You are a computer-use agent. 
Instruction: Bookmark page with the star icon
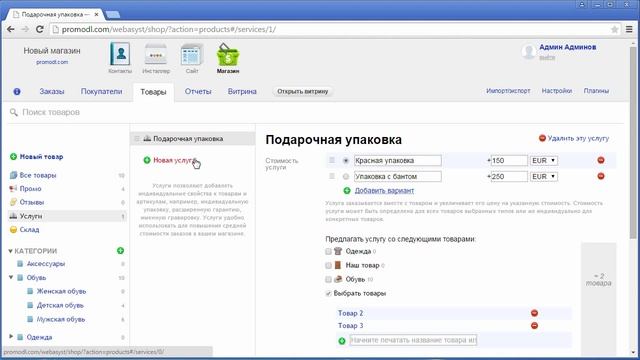click(615, 29)
